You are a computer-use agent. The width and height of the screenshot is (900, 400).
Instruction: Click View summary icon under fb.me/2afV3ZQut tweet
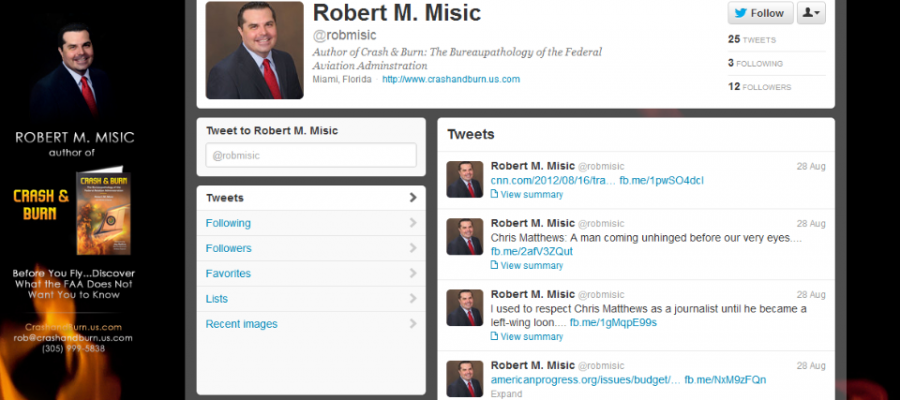pyautogui.click(x=494, y=266)
